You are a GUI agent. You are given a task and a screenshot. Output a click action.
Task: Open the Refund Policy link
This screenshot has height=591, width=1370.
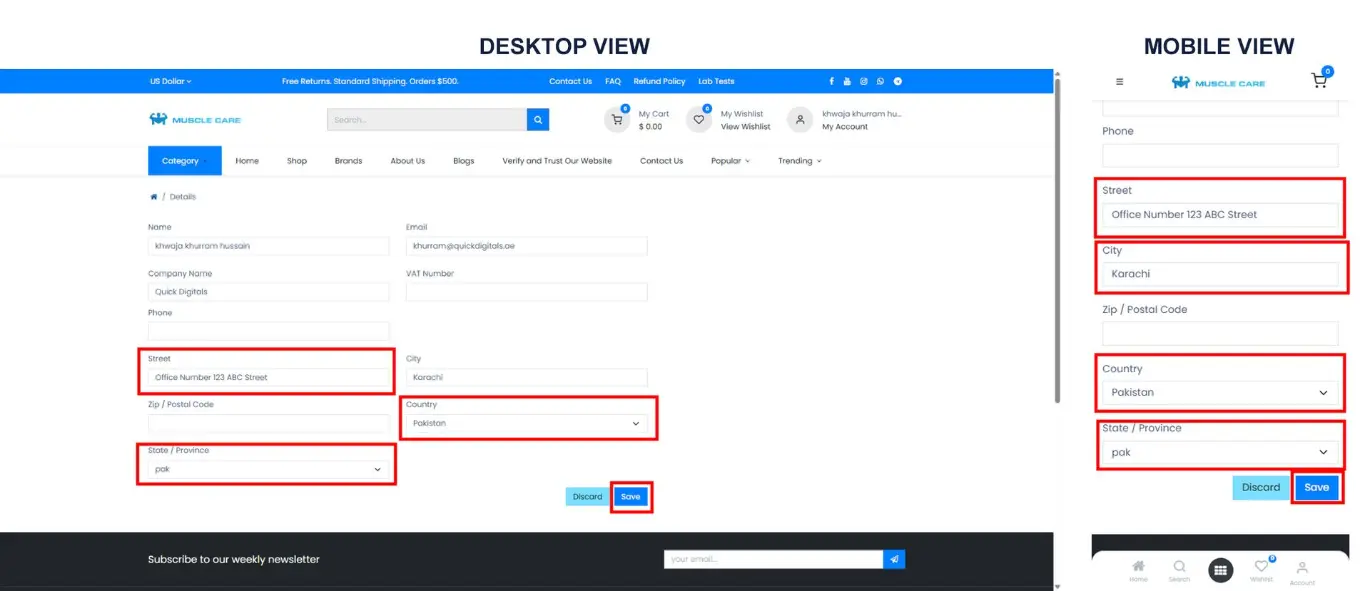click(659, 81)
